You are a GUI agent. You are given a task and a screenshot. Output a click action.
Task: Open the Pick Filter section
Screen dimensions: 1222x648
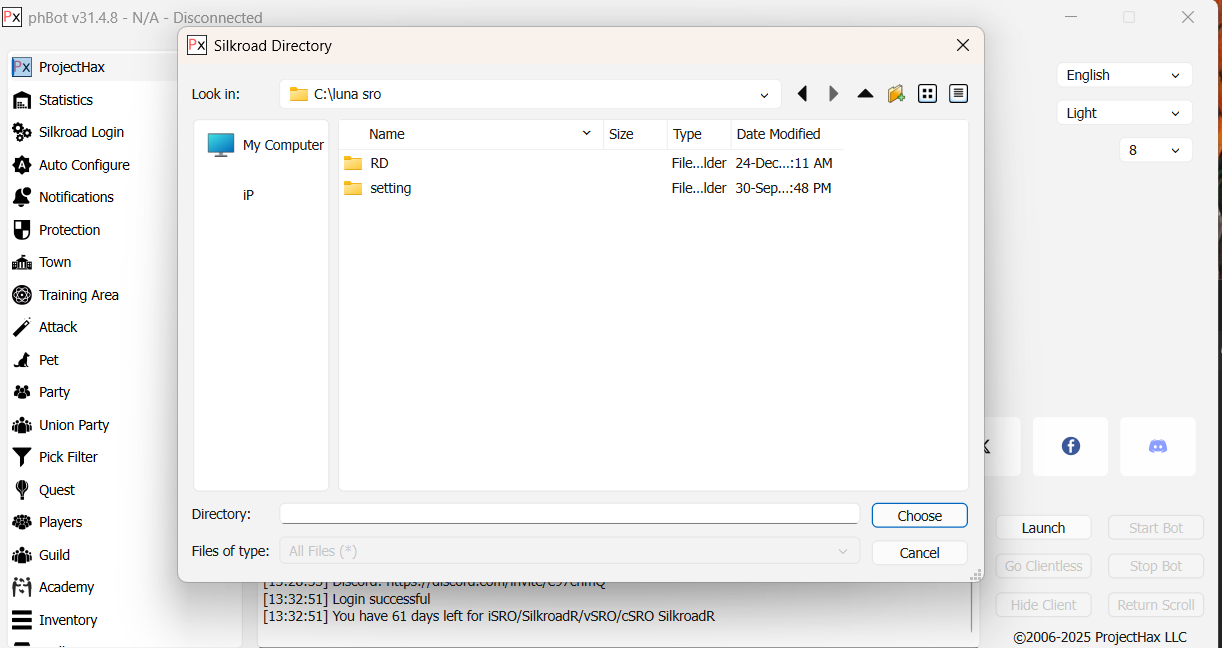pyautogui.click(x=68, y=457)
